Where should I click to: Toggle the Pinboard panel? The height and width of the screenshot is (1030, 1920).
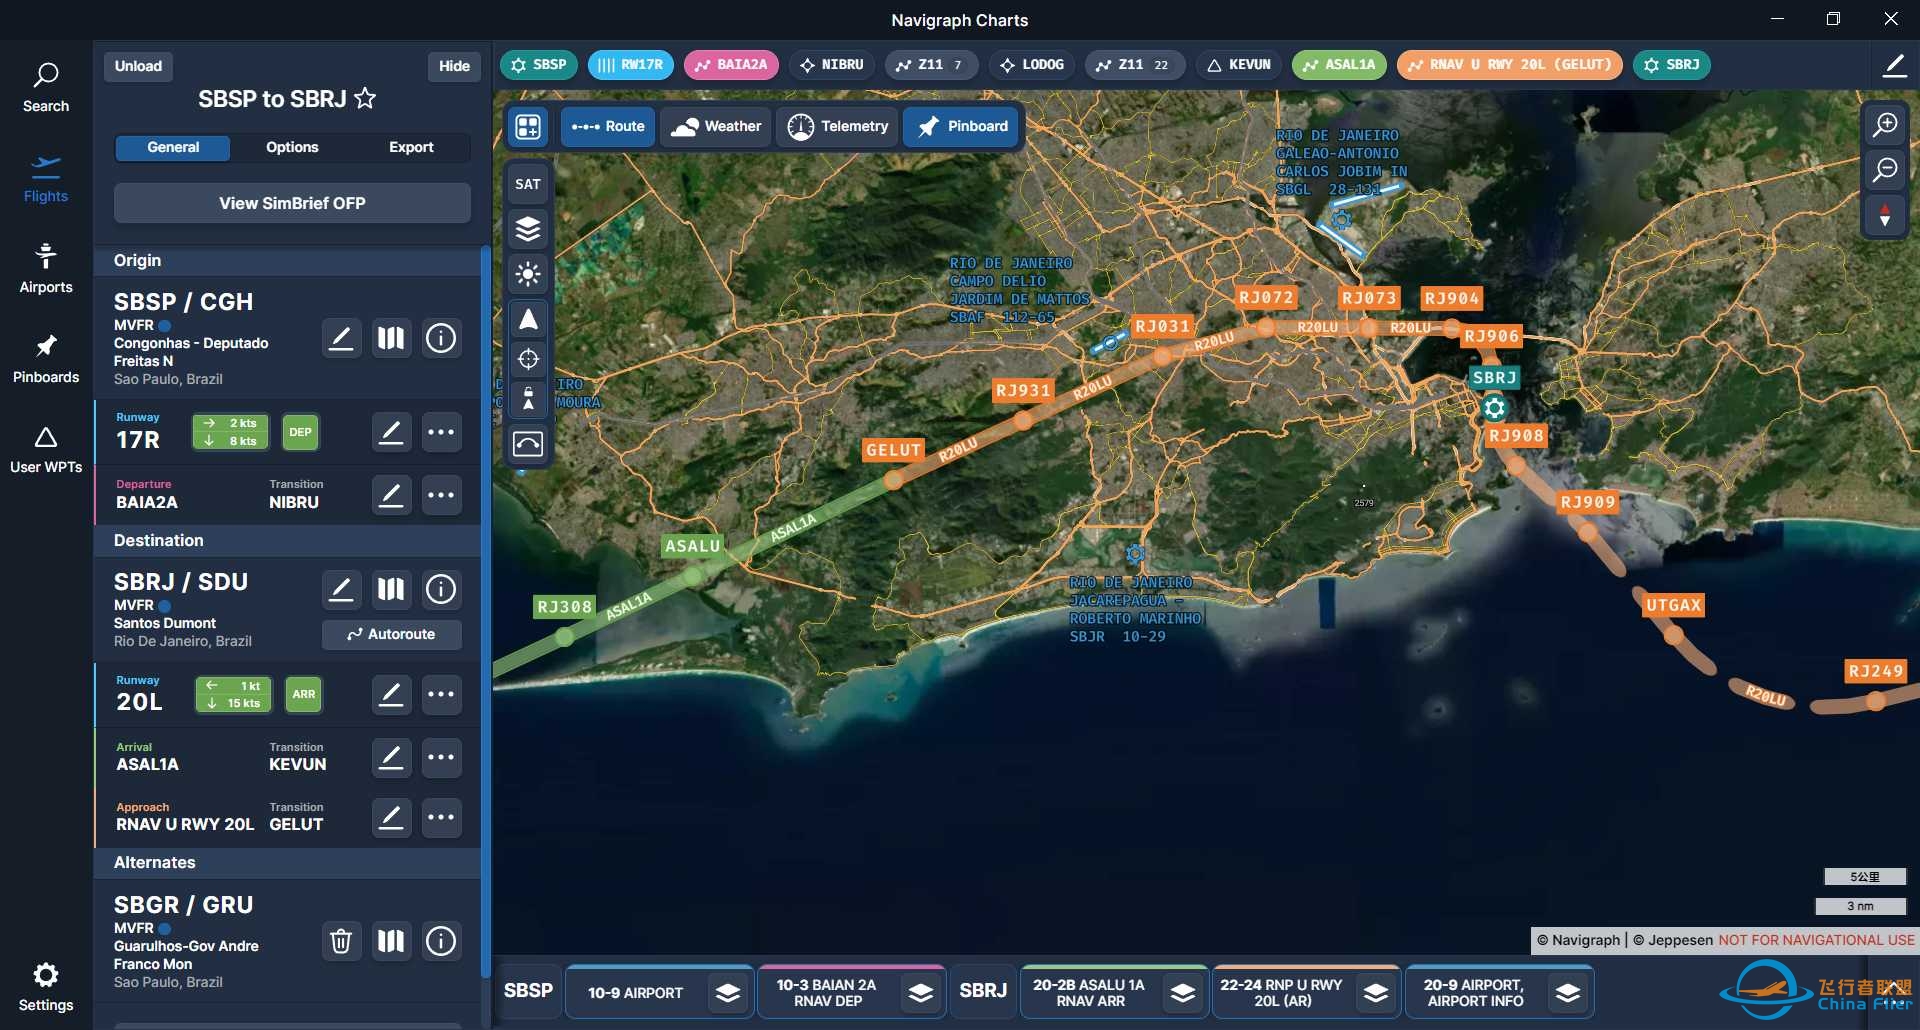(x=963, y=127)
